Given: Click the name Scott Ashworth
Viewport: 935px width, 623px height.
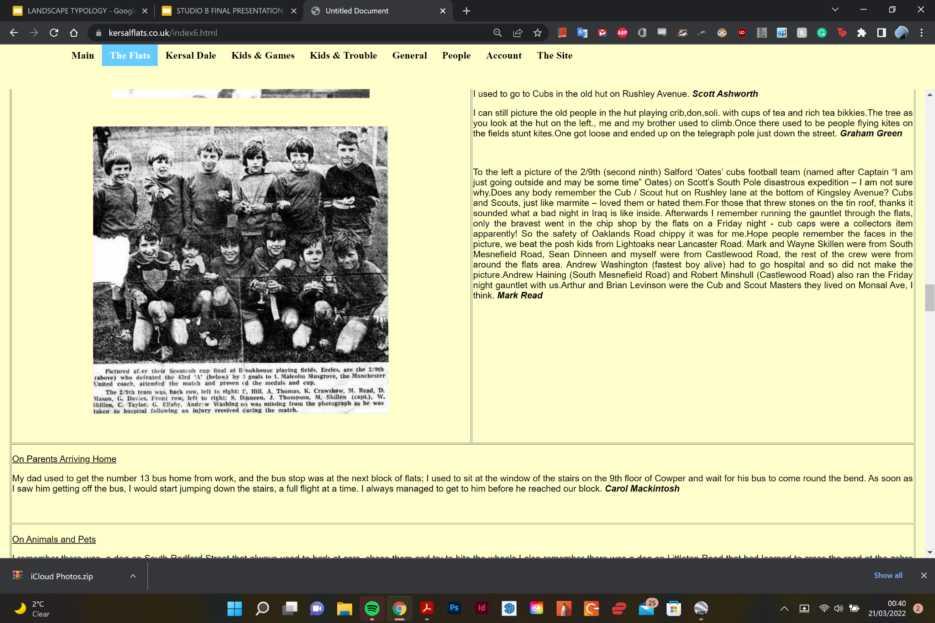Looking at the screenshot, I should pos(725,94).
